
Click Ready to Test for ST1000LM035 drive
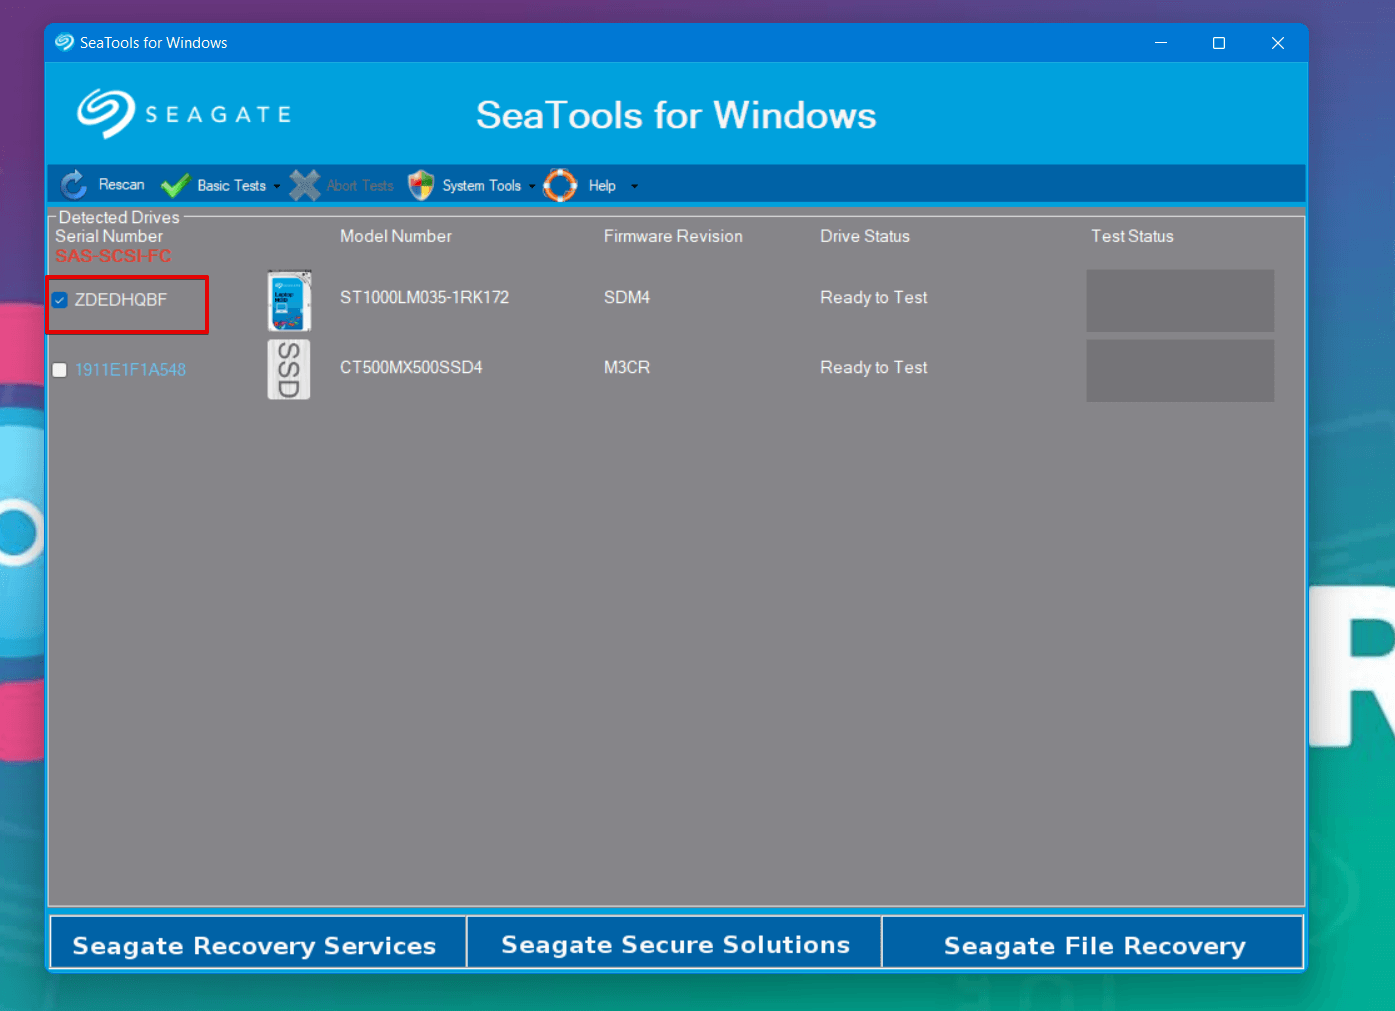pyautogui.click(x=874, y=298)
